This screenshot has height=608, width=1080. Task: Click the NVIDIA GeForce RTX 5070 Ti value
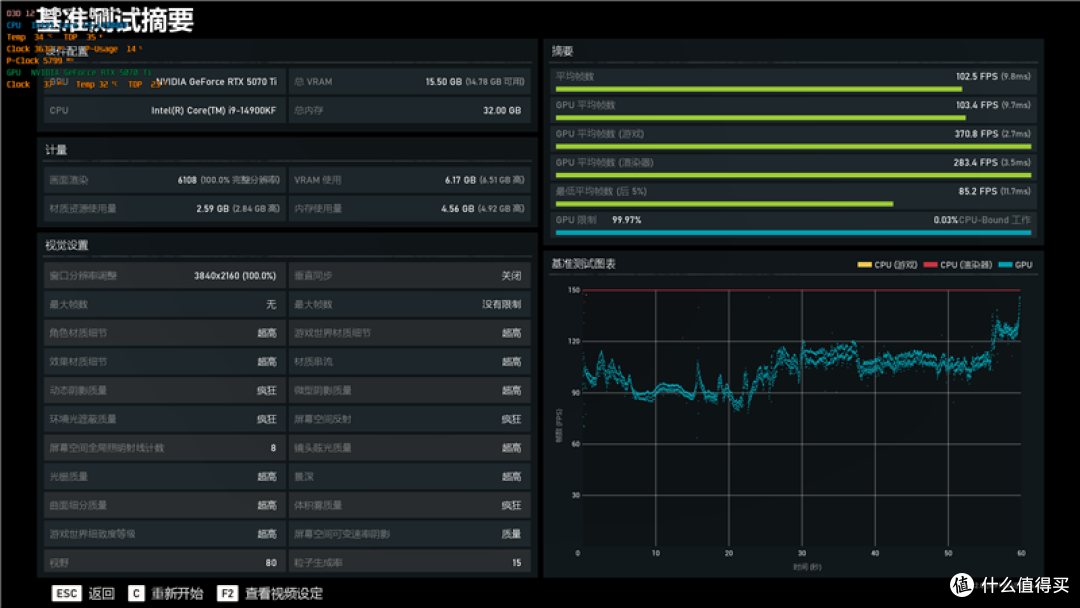point(216,82)
